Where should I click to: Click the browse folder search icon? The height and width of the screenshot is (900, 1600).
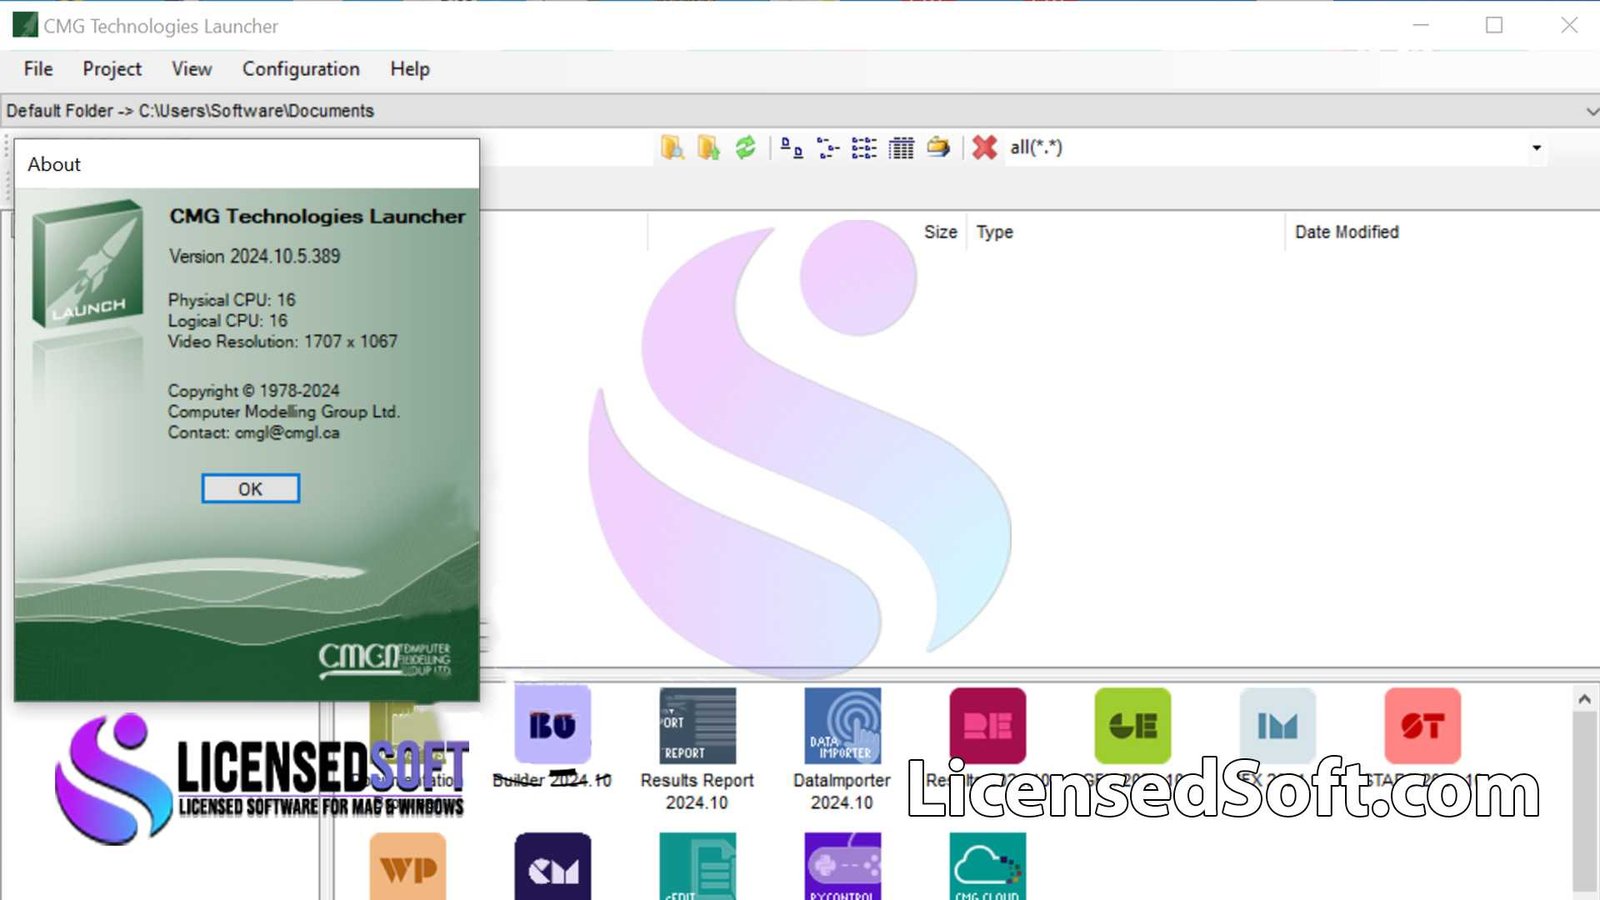(x=672, y=148)
